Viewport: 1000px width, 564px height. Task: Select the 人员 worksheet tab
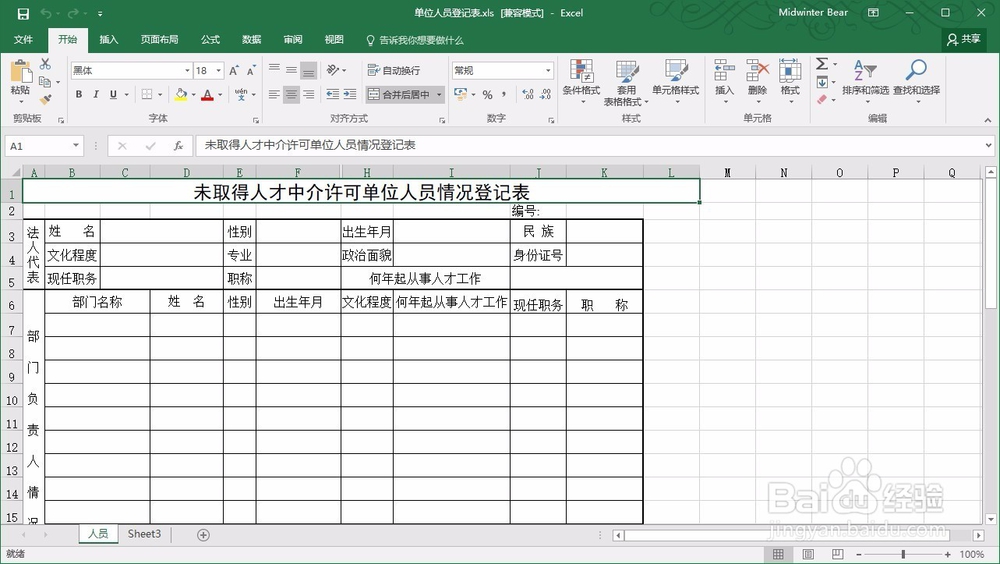point(98,534)
